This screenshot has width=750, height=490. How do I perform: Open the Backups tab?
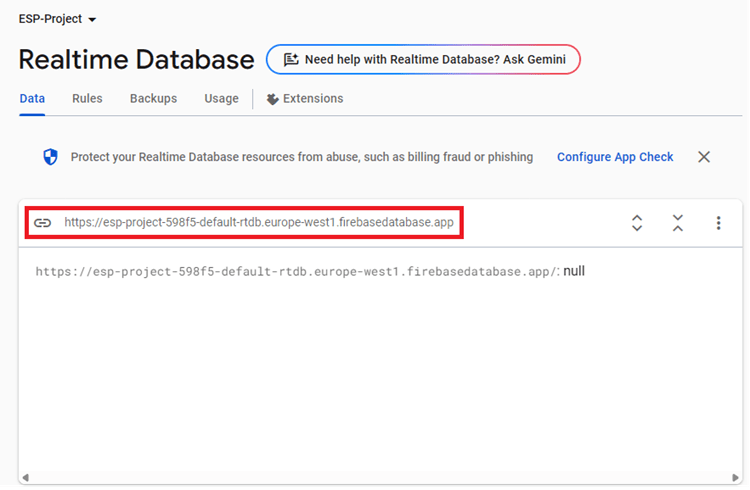coord(154,99)
